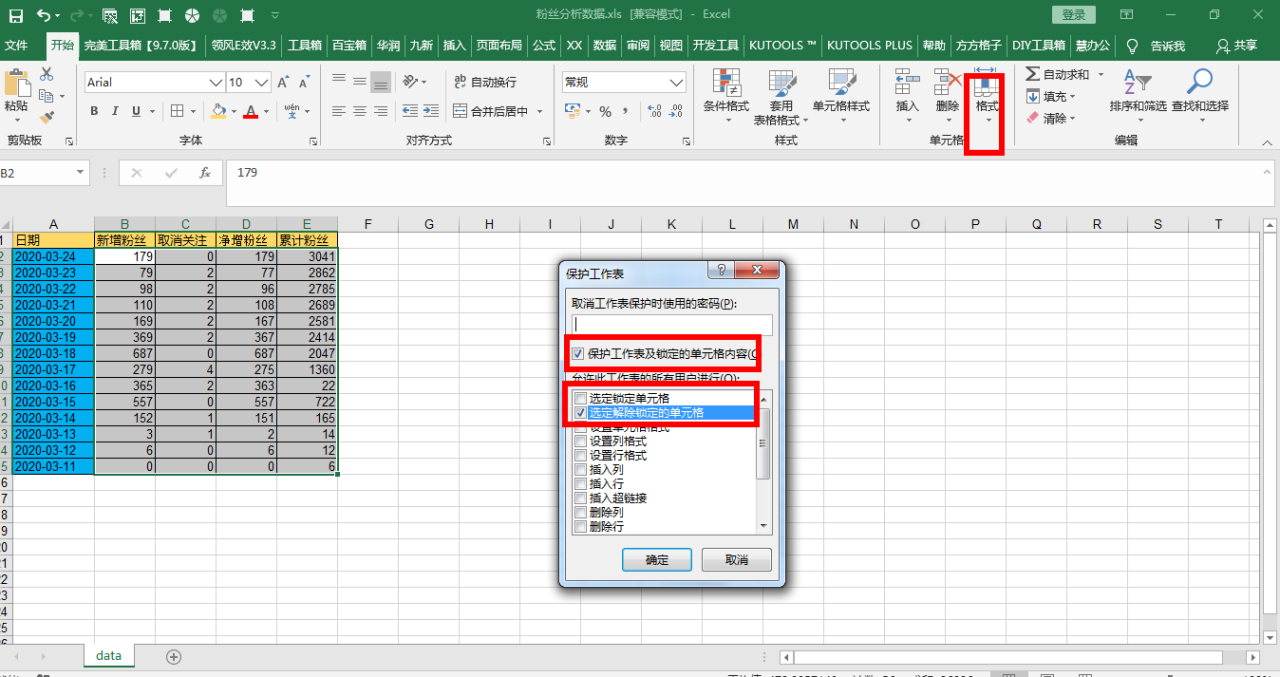The height and width of the screenshot is (677, 1280).
Task: Uncheck 选定解除锁定的单元格 option
Action: click(x=581, y=412)
